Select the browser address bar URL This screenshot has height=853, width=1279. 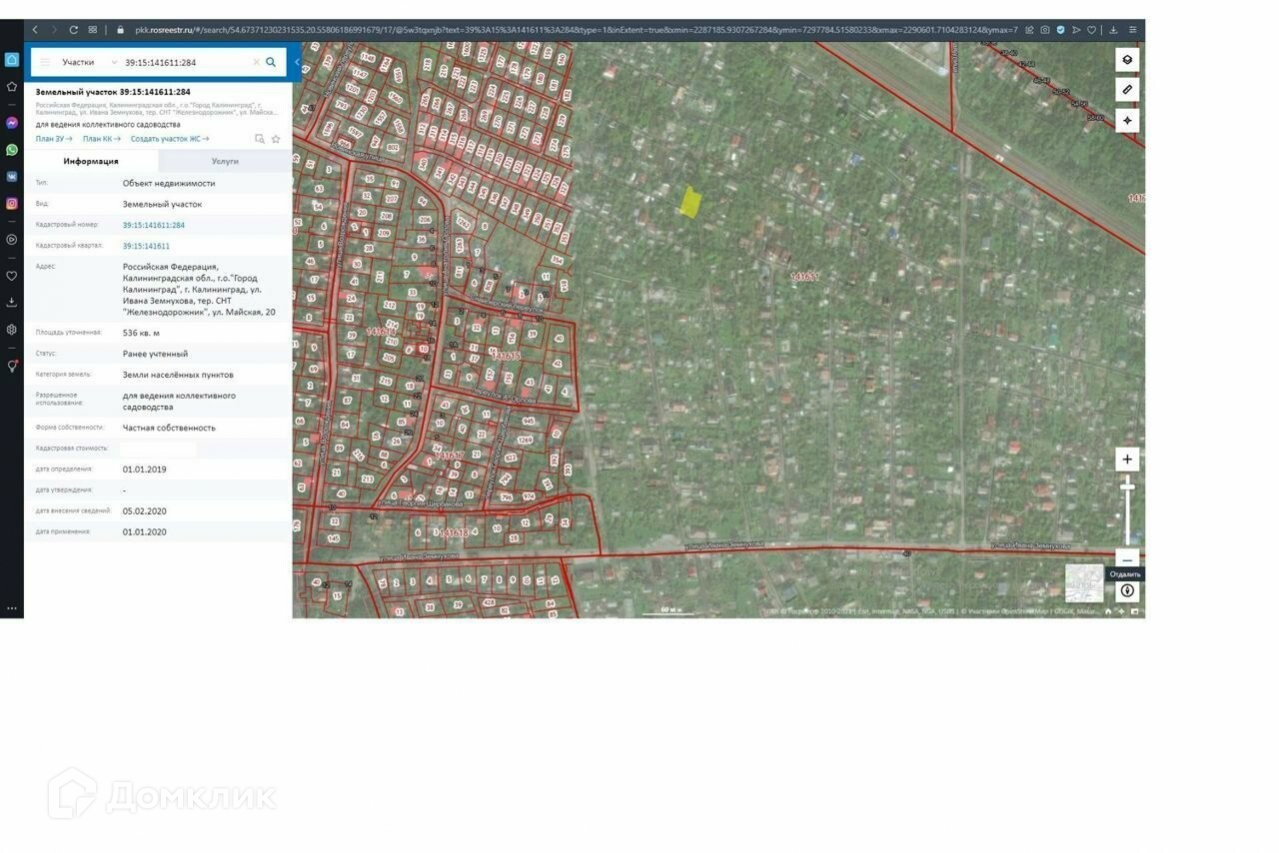coord(575,30)
